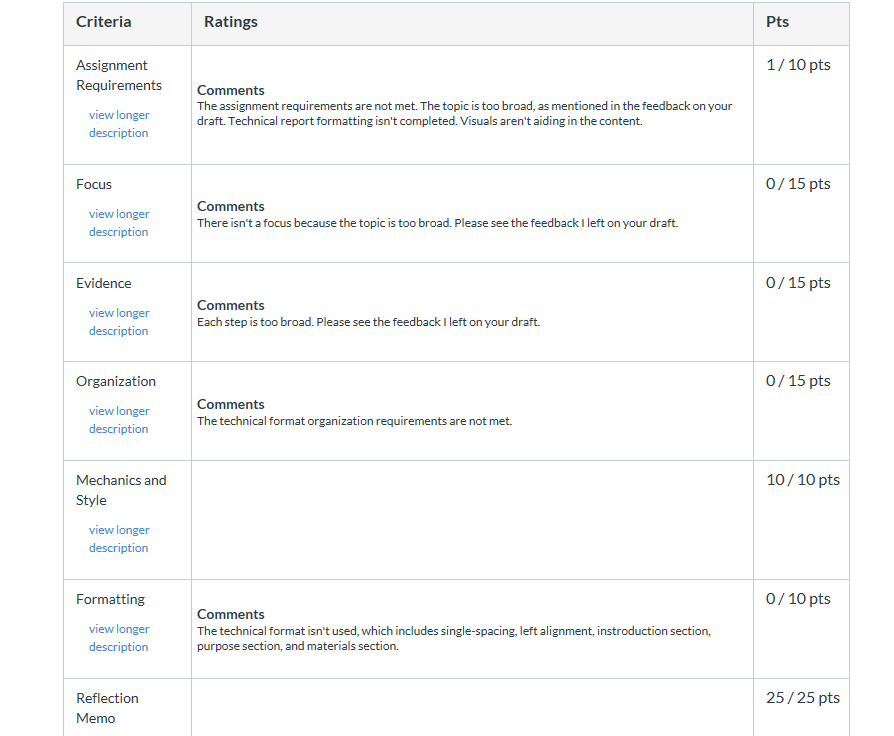Click comment about technical format organization requirements
Screen dimensions: 894x736
pyautogui.click(x=355, y=421)
